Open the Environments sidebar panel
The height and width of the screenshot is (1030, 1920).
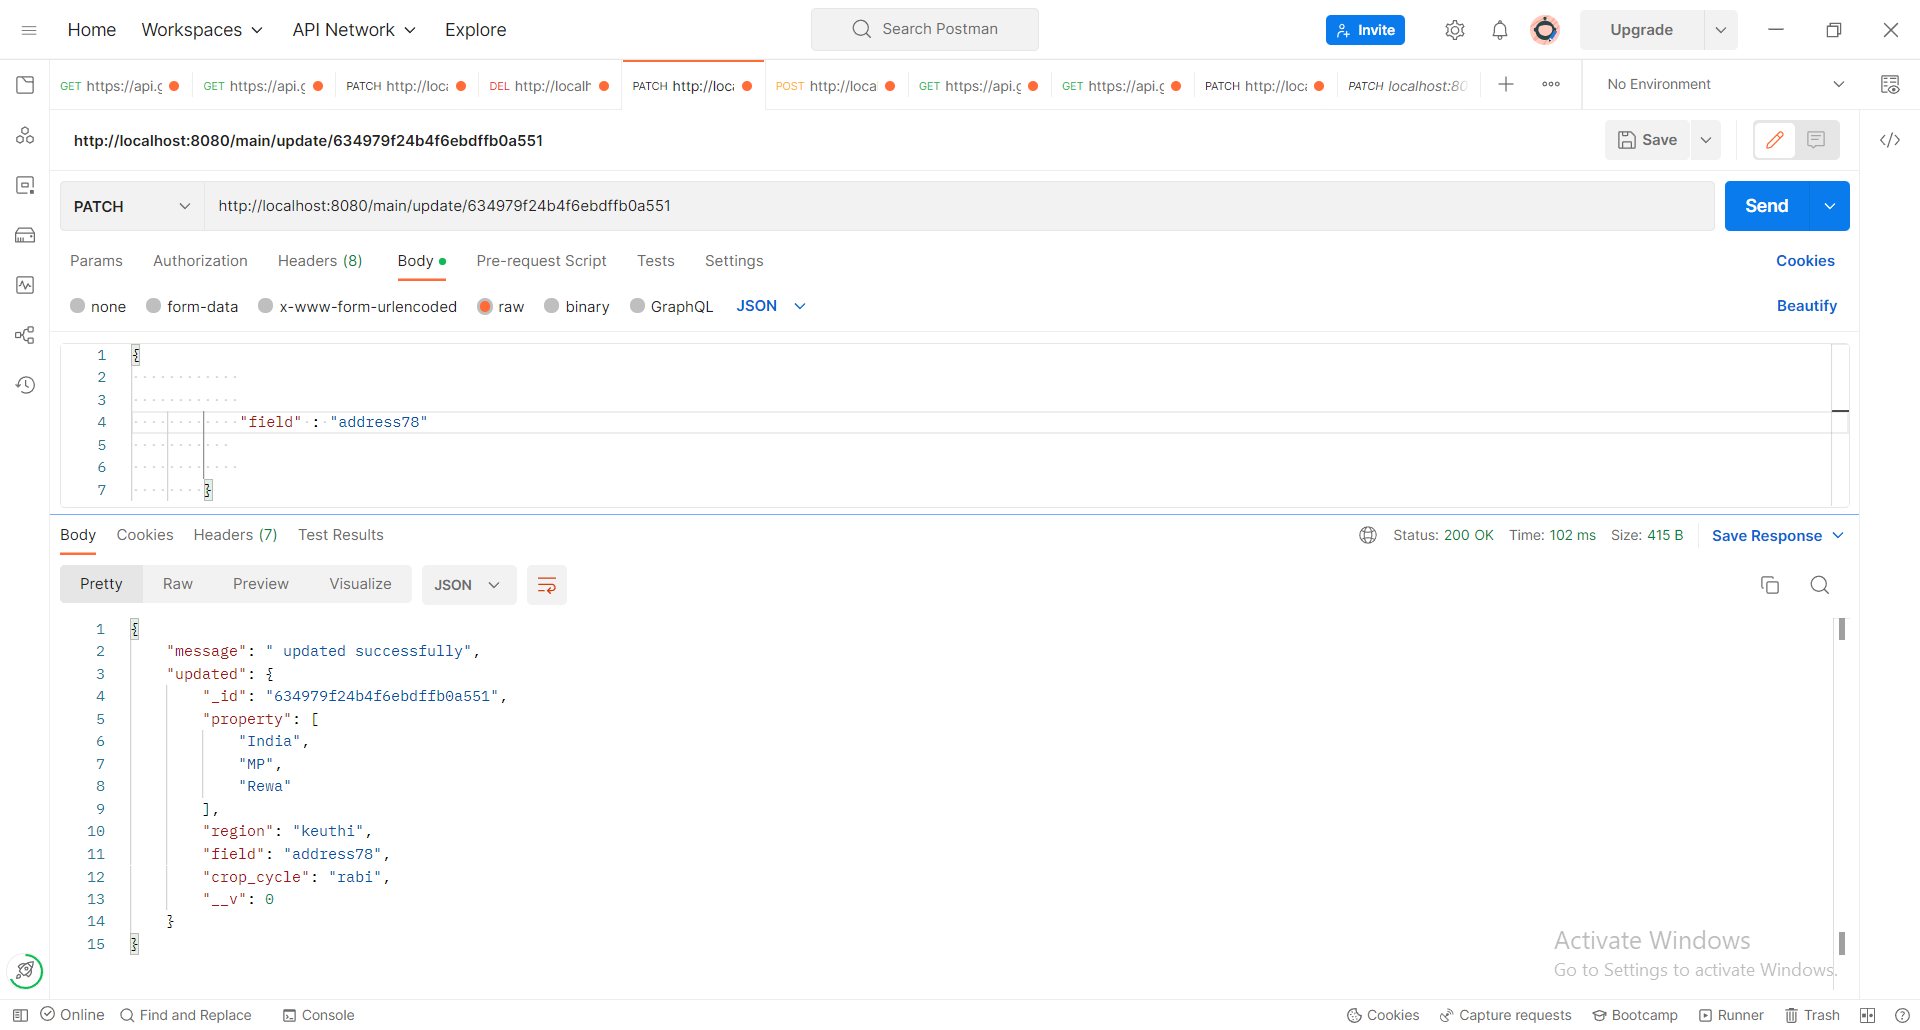pyautogui.click(x=25, y=185)
